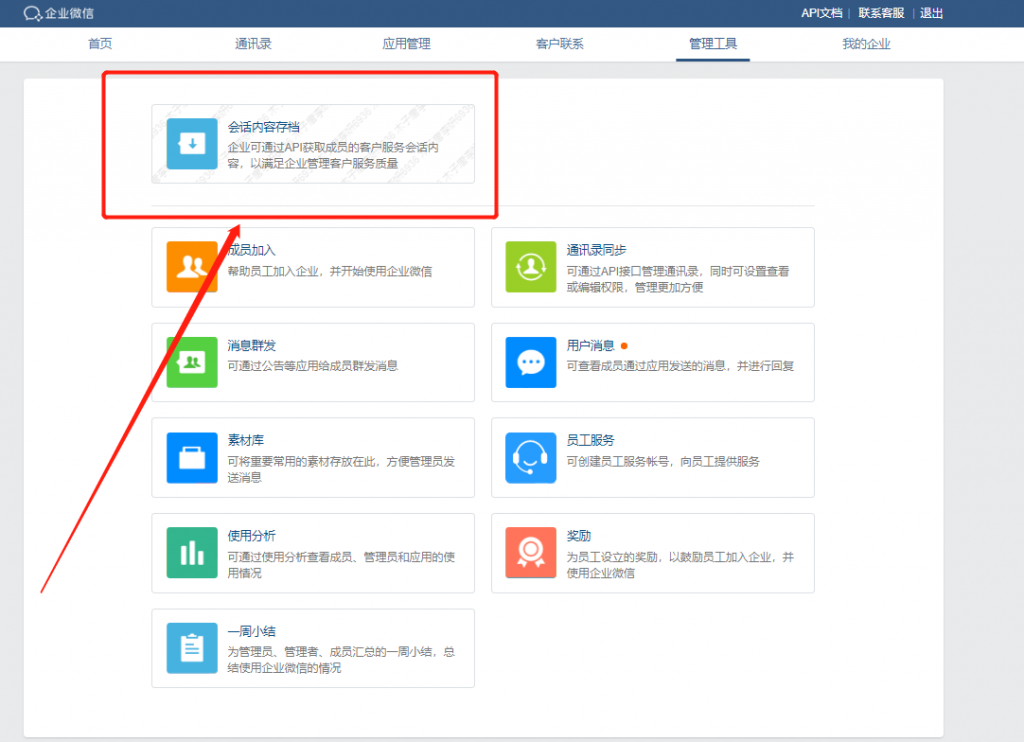Viewport: 1024px width, 742px height.
Task: Log out via the 退出 button
Action: click(x=931, y=14)
